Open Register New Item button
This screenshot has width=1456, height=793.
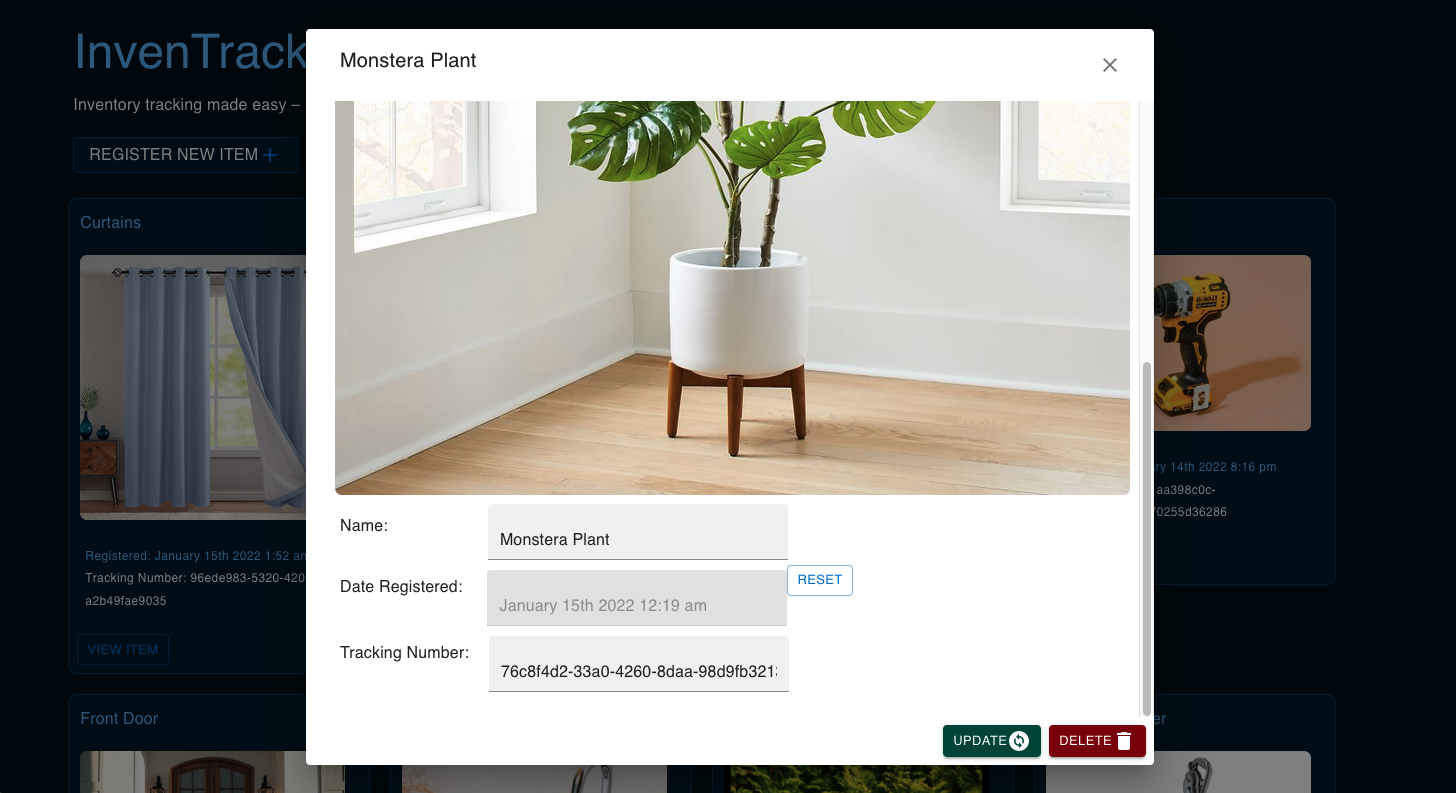pyautogui.click(x=185, y=155)
